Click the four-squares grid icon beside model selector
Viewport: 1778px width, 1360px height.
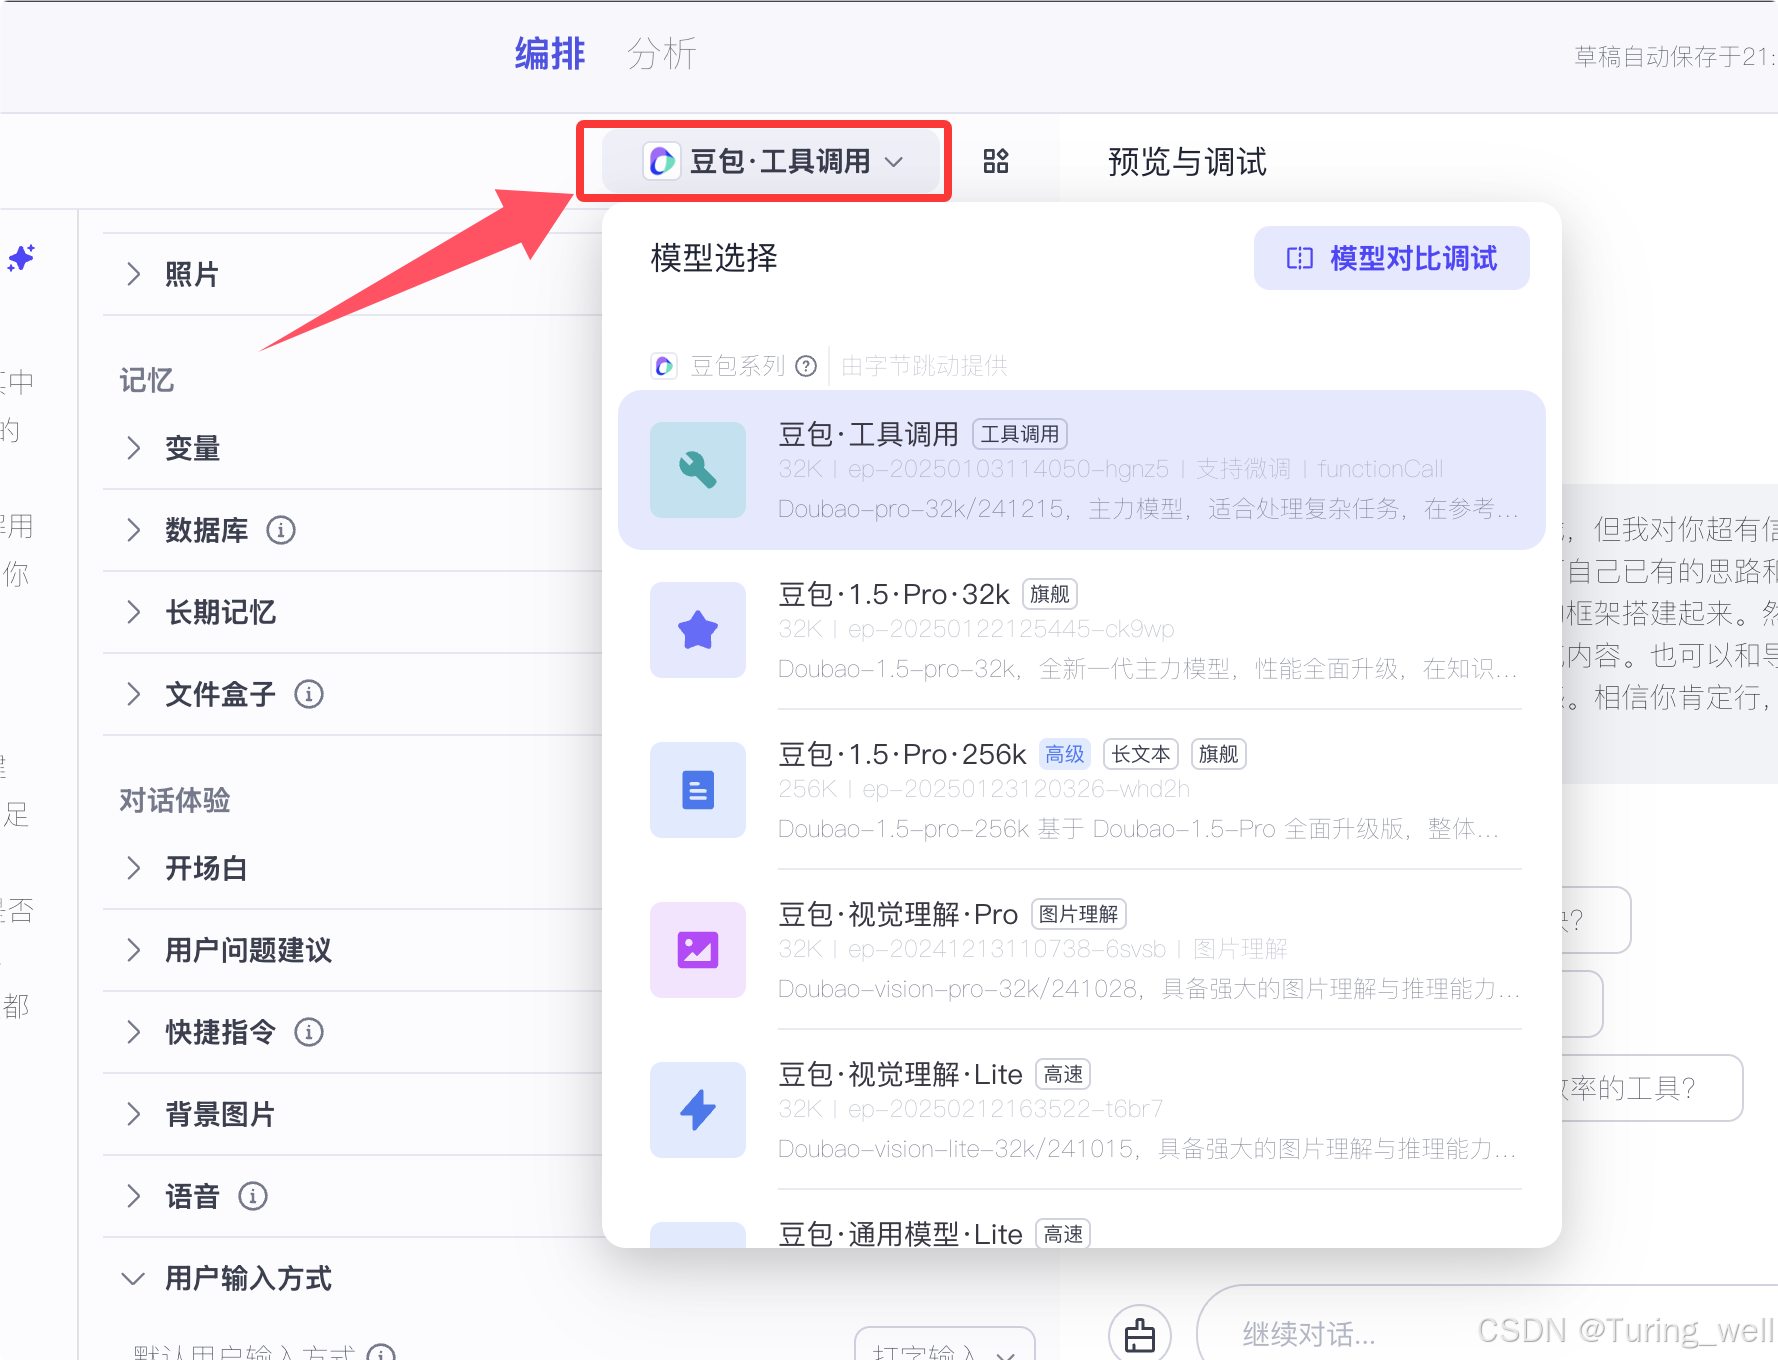tap(996, 161)
